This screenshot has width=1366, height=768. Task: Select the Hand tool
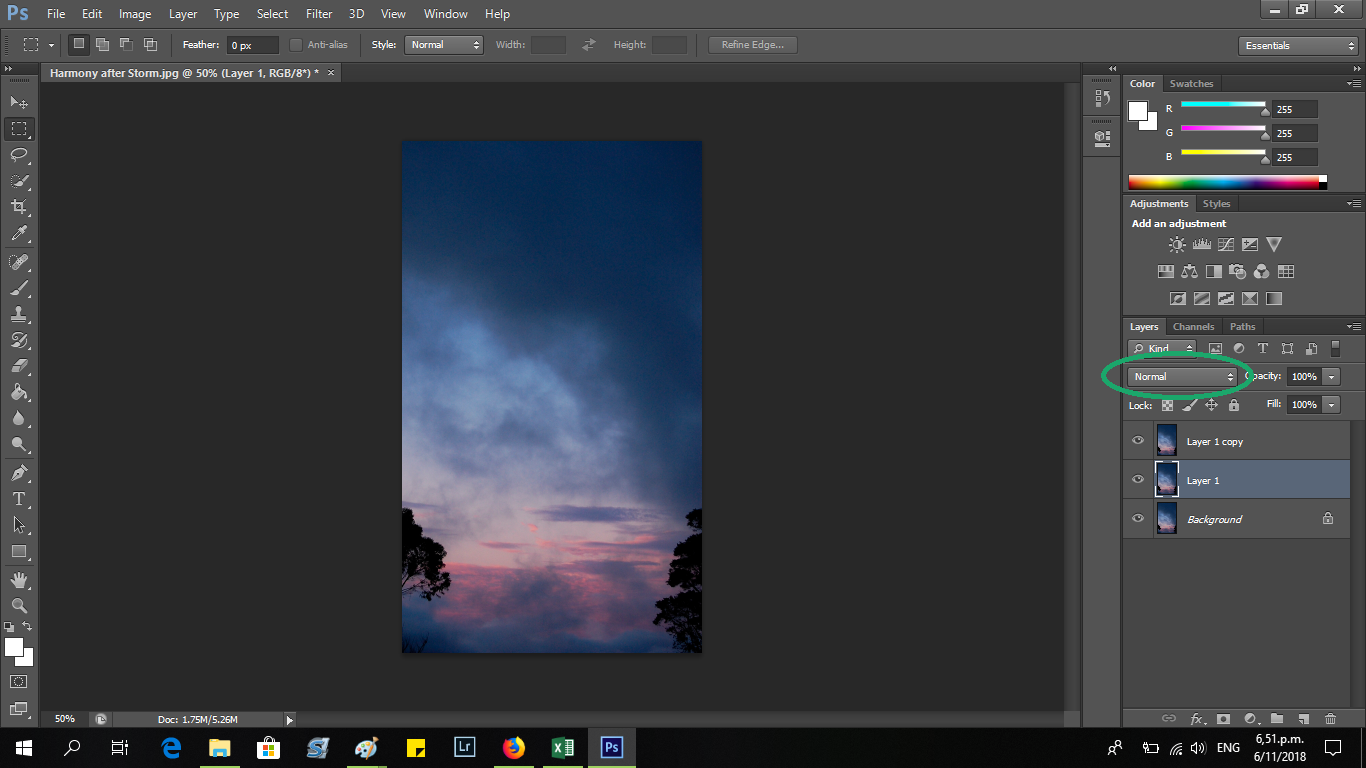tap(19, 579)
